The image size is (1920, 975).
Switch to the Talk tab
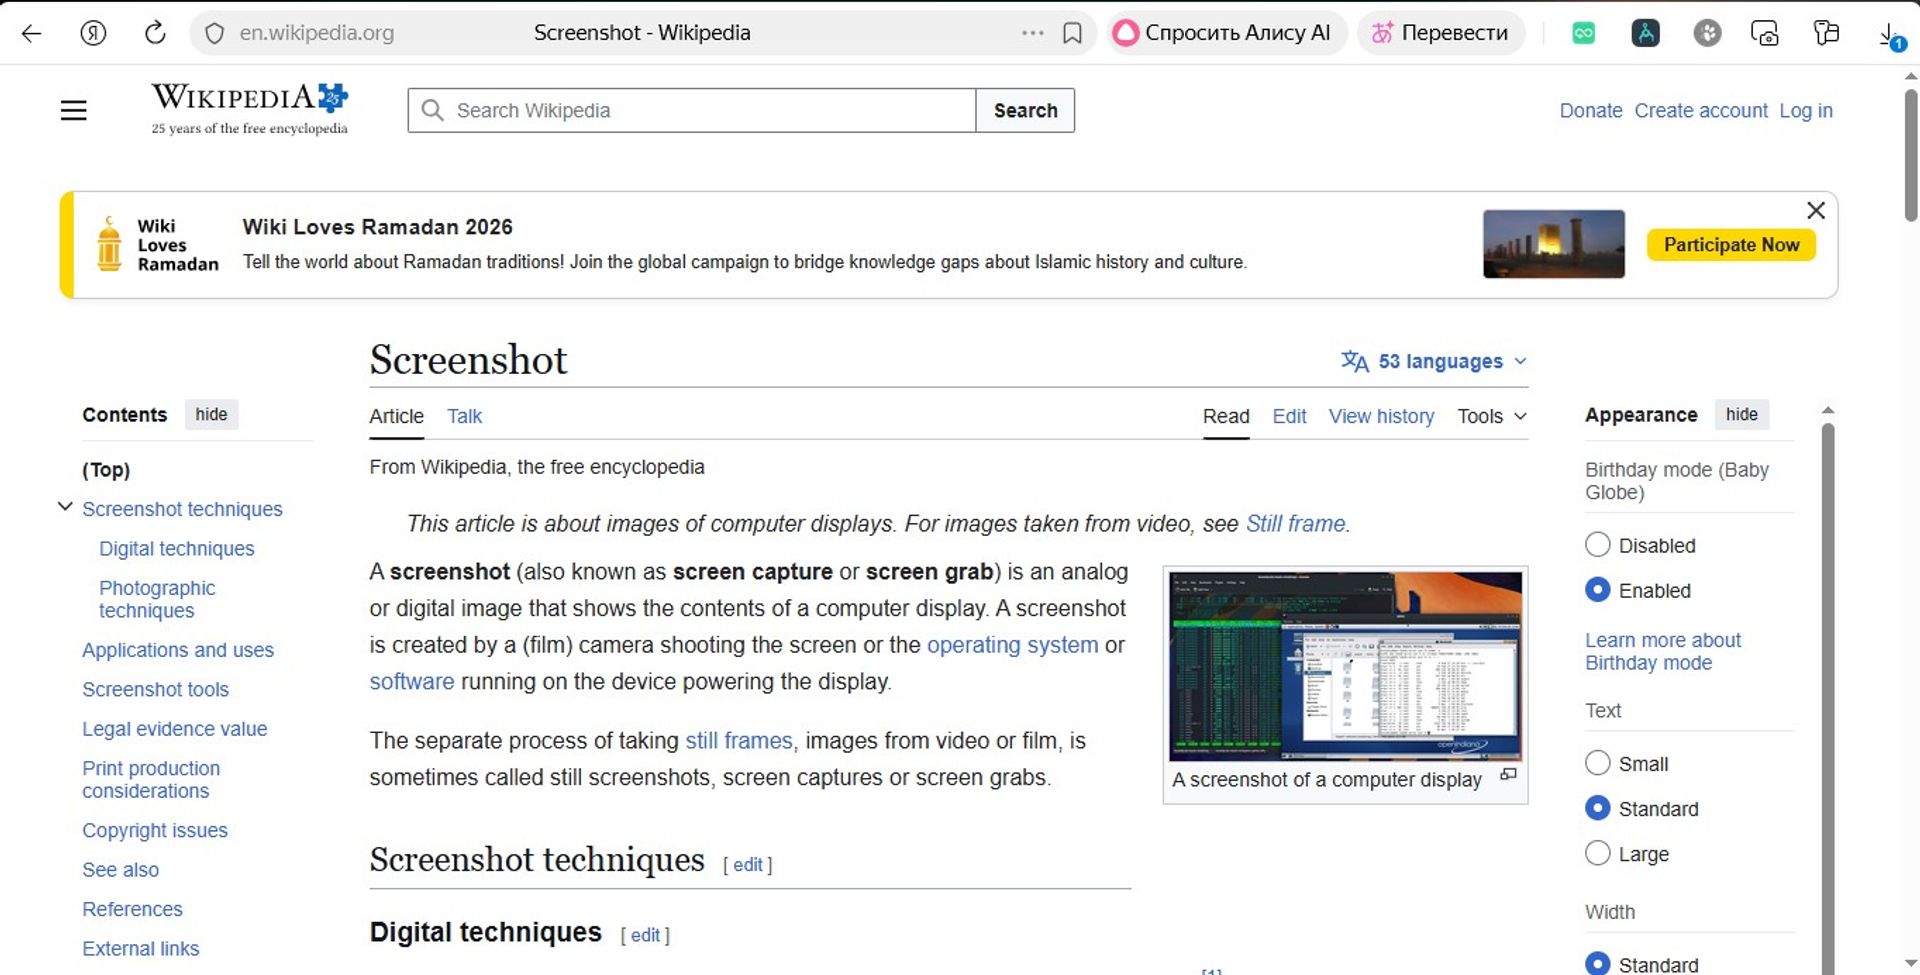point(464,416)
